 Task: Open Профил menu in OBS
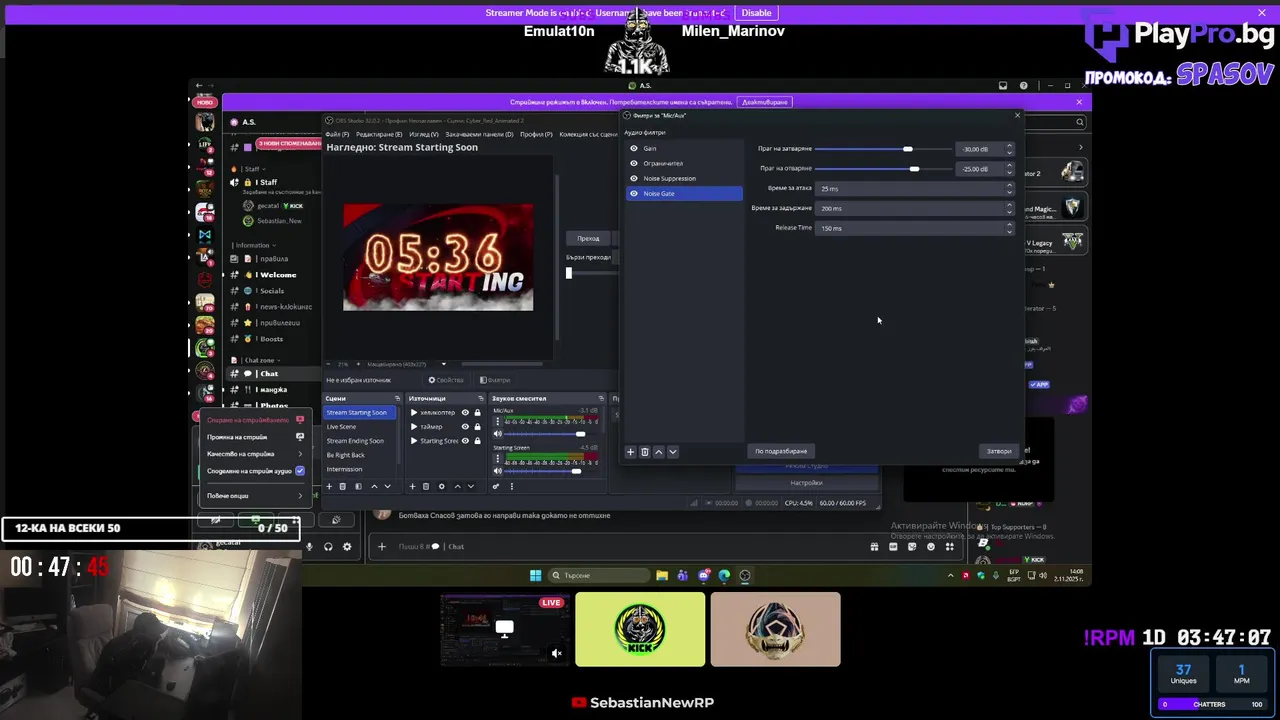click(536, 134)
